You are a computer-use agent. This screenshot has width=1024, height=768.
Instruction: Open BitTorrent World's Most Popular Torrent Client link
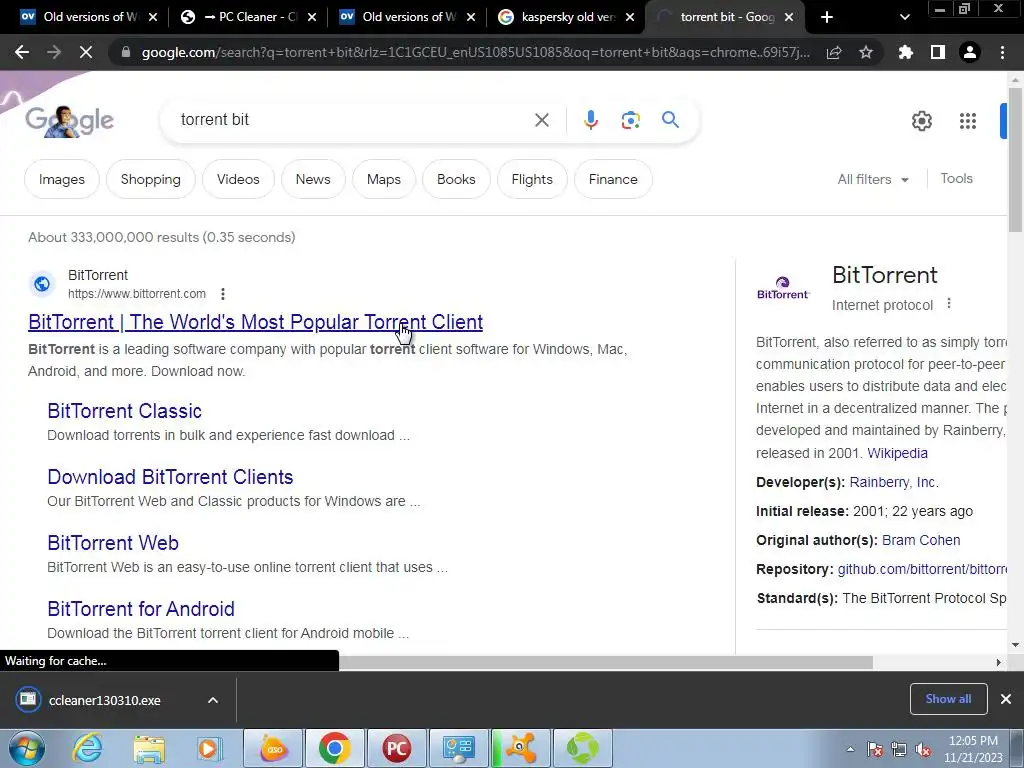click(x=255, y=322)
